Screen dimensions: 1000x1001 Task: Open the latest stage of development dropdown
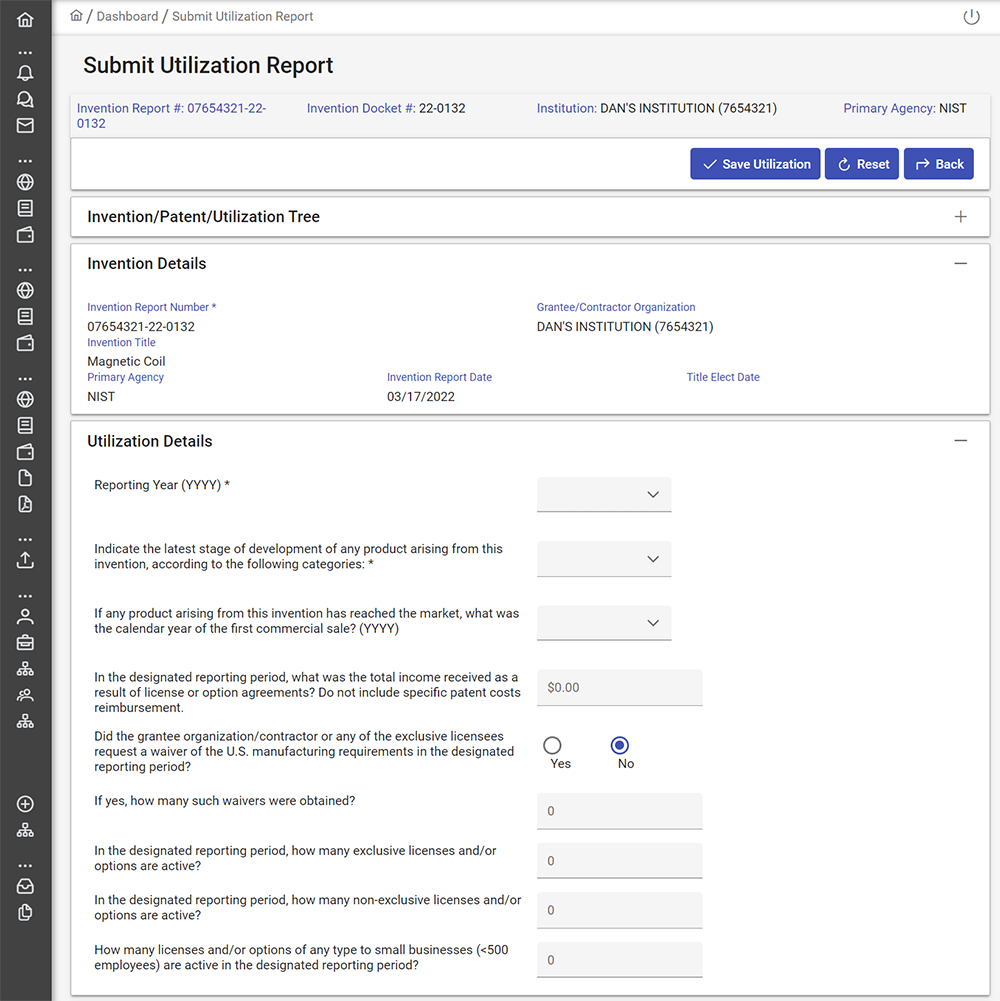[604, 559]
